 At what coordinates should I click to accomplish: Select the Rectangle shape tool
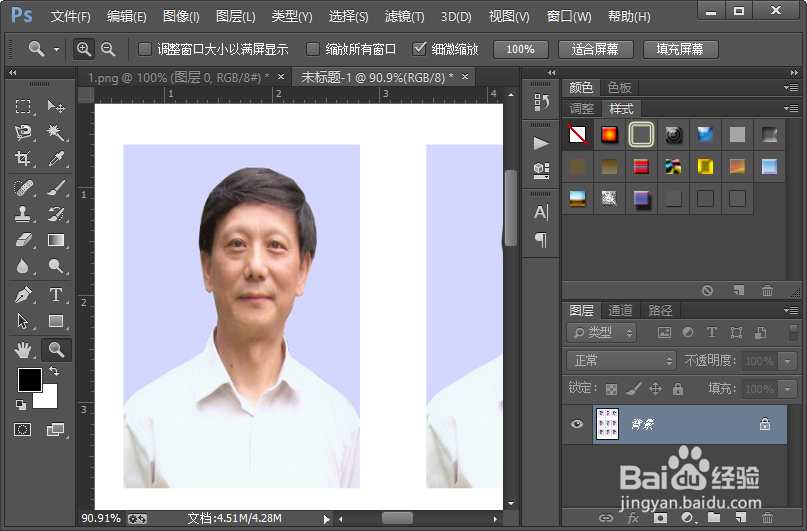pos(56,321)
